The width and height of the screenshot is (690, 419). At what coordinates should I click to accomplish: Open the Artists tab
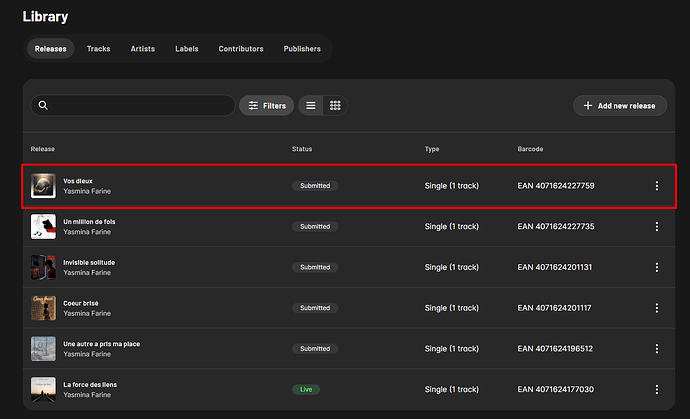(143, 49)
